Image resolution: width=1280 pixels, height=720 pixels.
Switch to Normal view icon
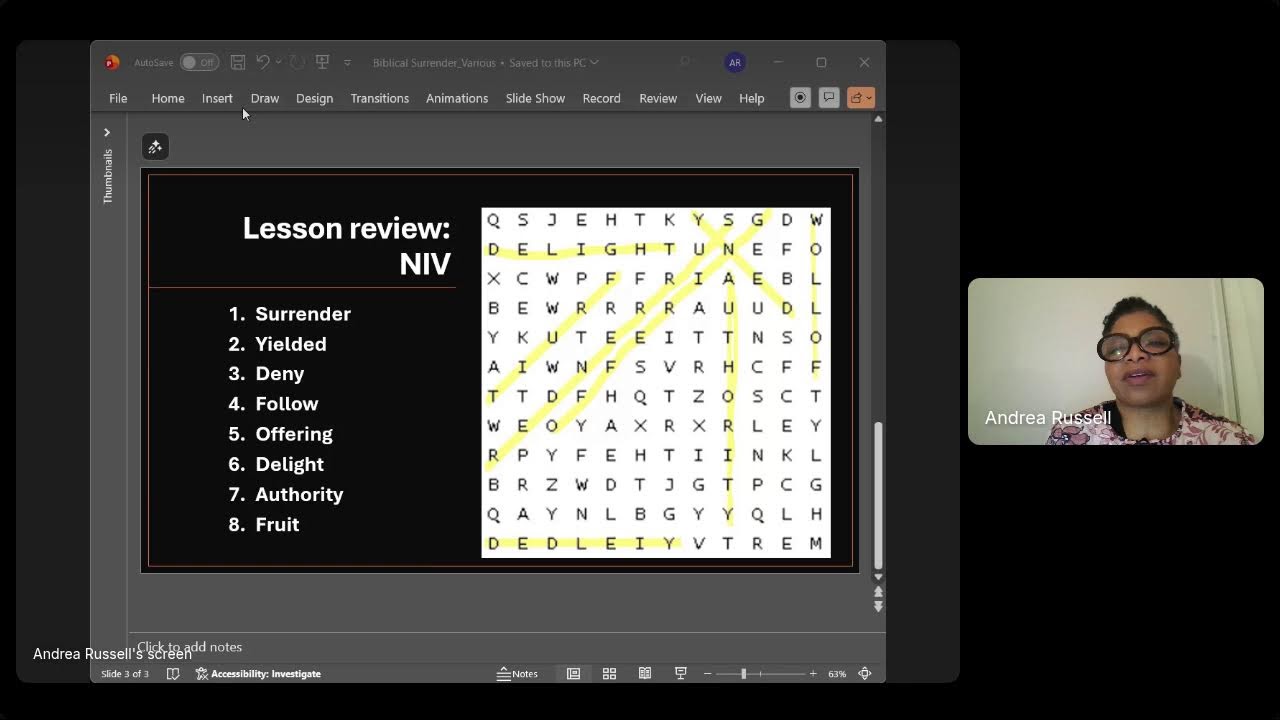pos(573,674)
